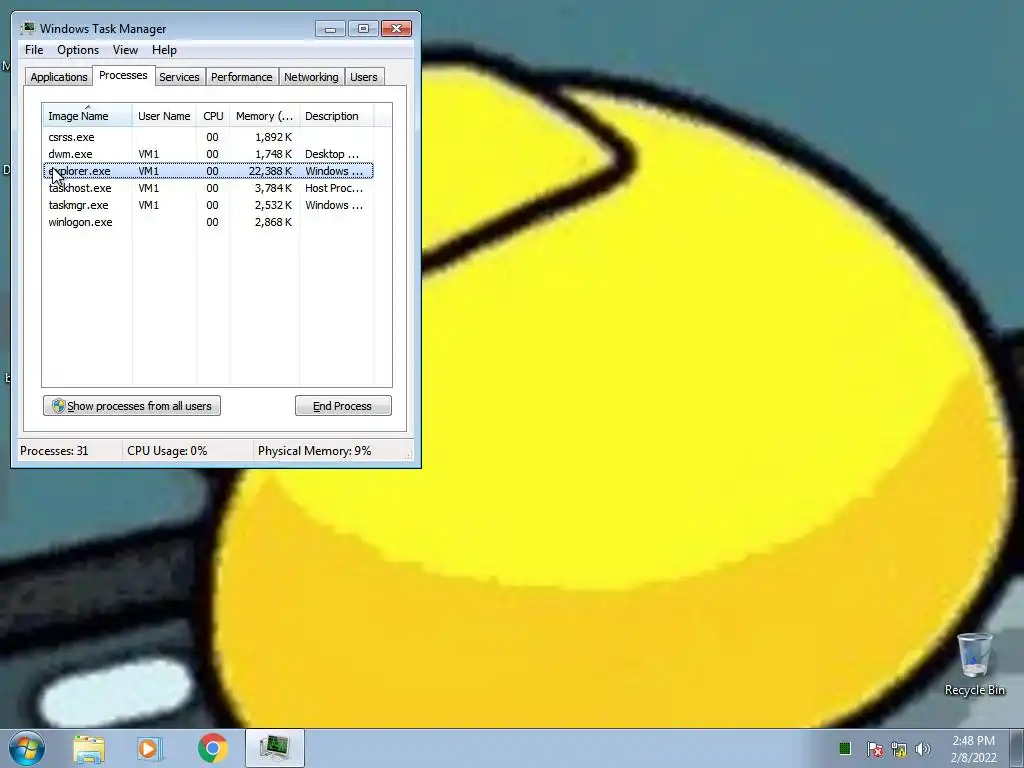
Task: Open the Help menu
Action: [164, 50]
